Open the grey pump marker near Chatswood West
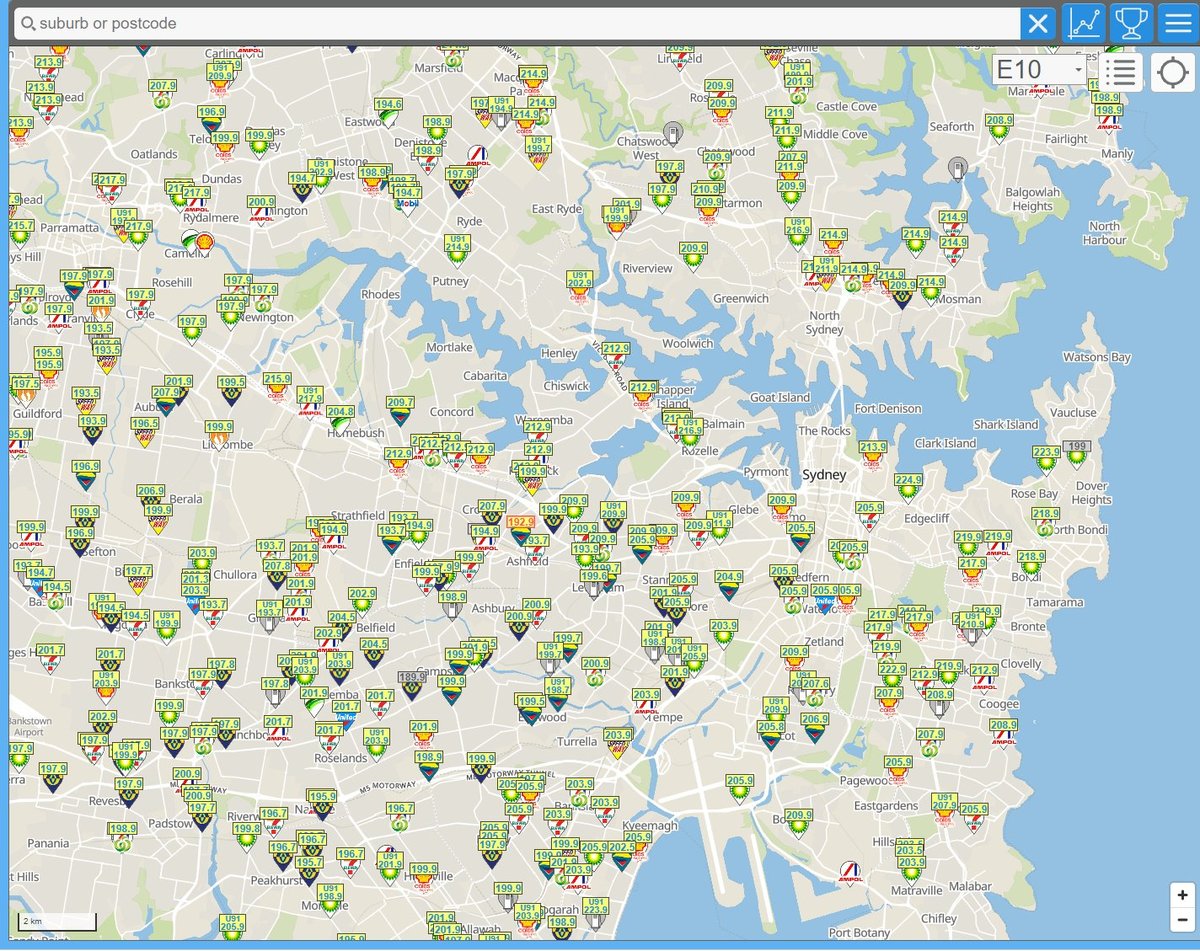This screenshot has height=951, width=1200. point(675,132)
